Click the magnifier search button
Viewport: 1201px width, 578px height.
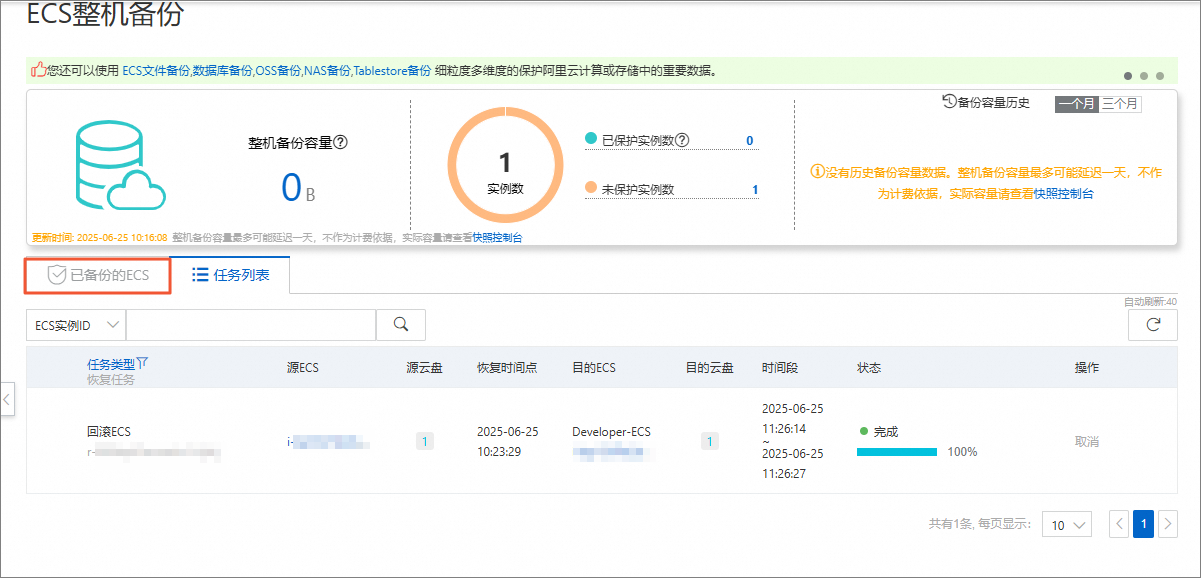[x=401, y=324]
